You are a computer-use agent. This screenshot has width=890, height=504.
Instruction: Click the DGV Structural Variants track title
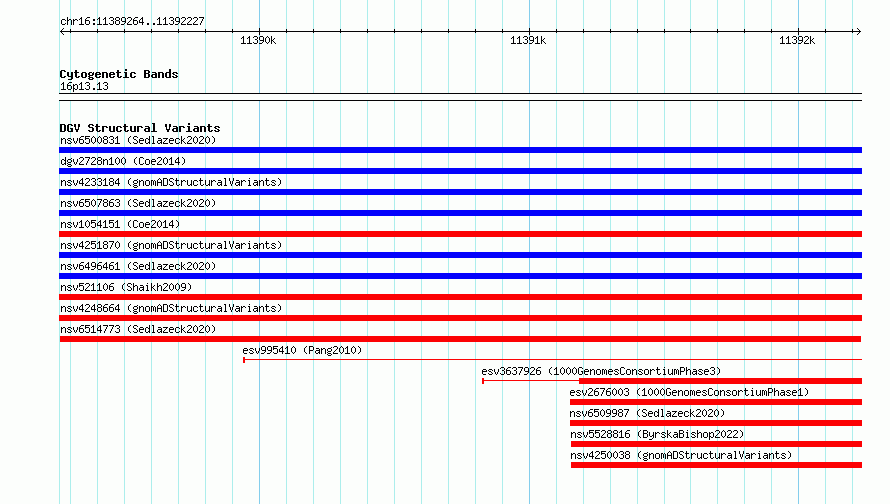coord(140,128)
